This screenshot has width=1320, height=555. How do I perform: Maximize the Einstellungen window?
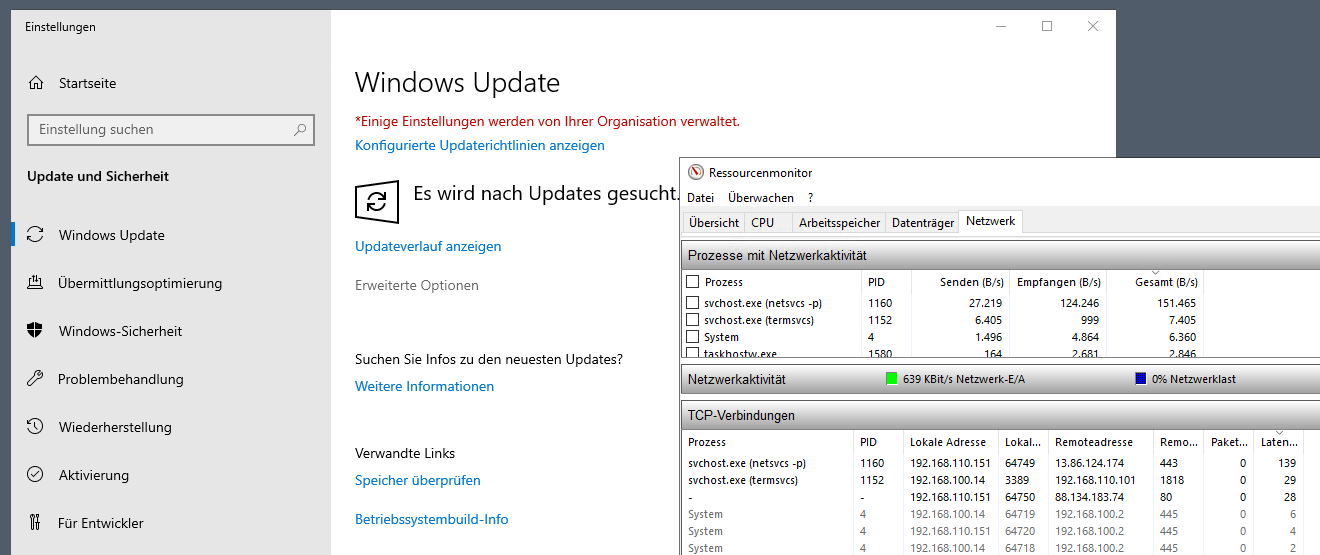click(1047, 27)
